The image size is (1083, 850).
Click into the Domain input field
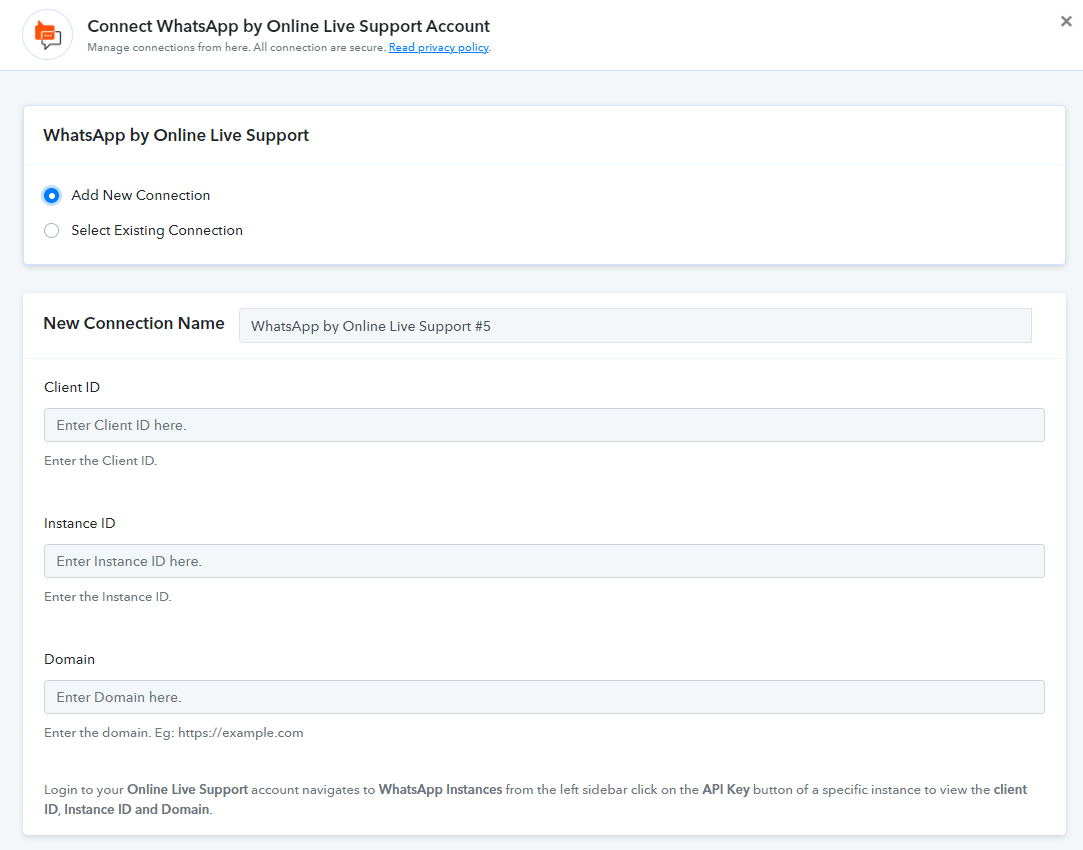(544, 697)
